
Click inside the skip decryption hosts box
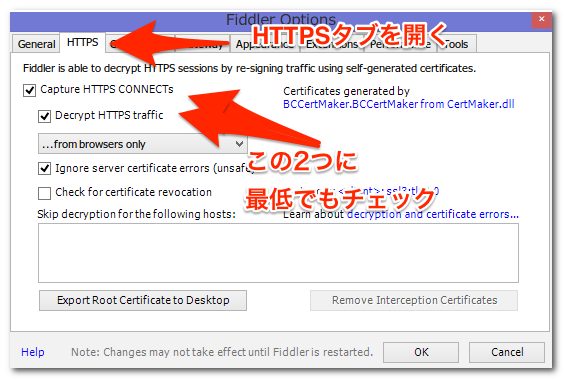278,253
